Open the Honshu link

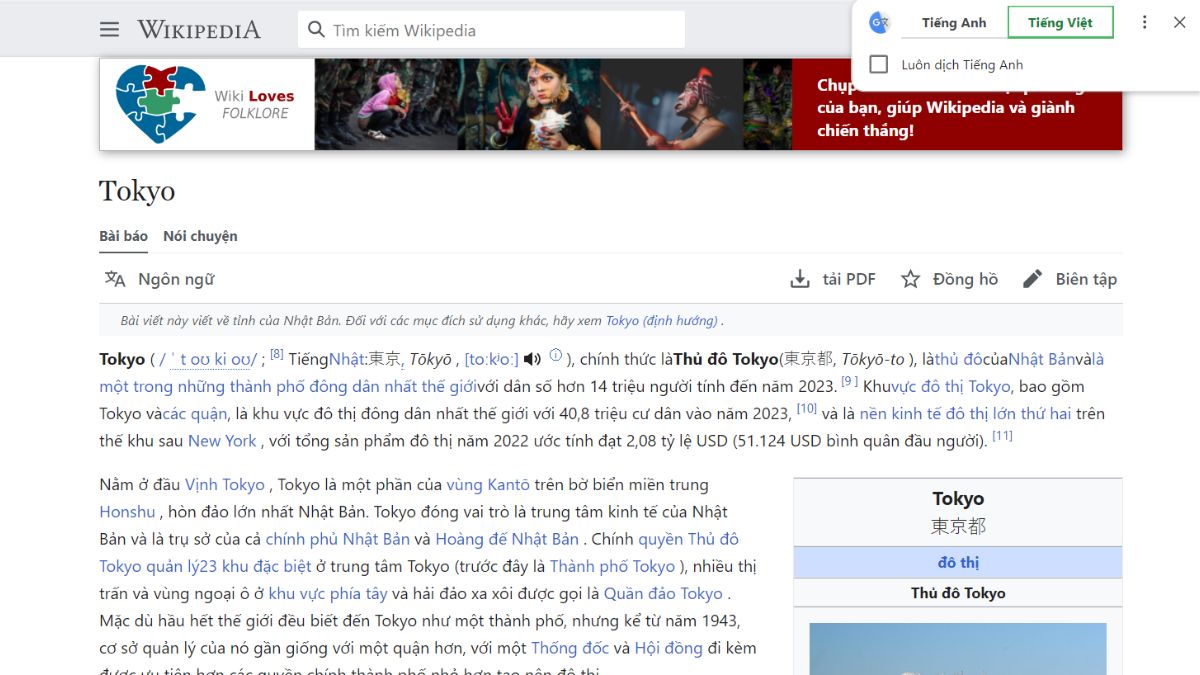pyautogui.click(x=127, y=511)
